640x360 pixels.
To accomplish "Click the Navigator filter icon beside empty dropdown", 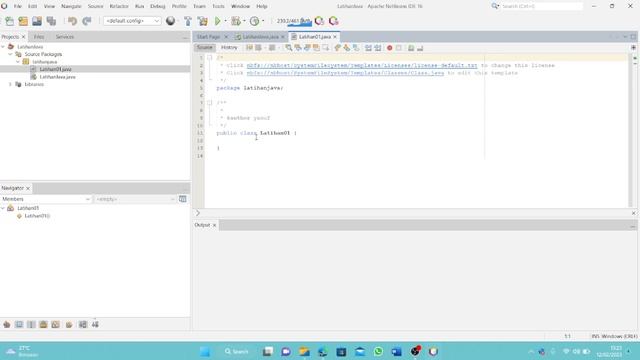I will point(182,199).
